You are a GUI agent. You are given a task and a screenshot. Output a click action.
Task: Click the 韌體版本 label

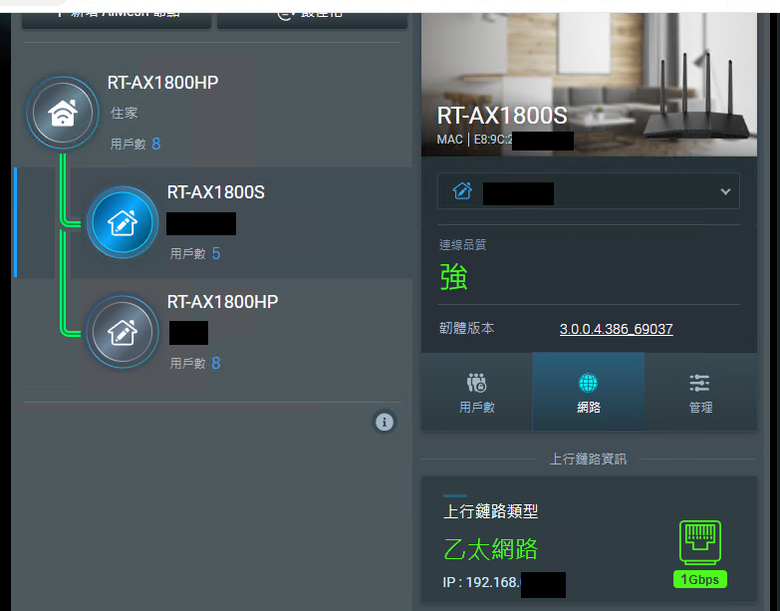(x=467, y=328)
